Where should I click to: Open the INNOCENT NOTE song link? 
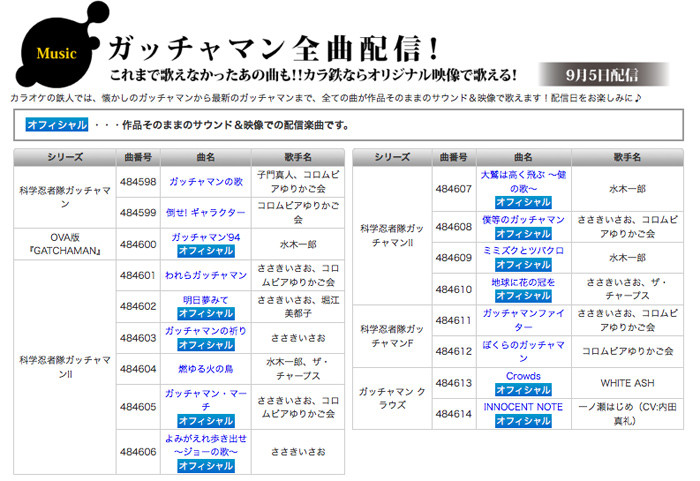coord(523,407)
